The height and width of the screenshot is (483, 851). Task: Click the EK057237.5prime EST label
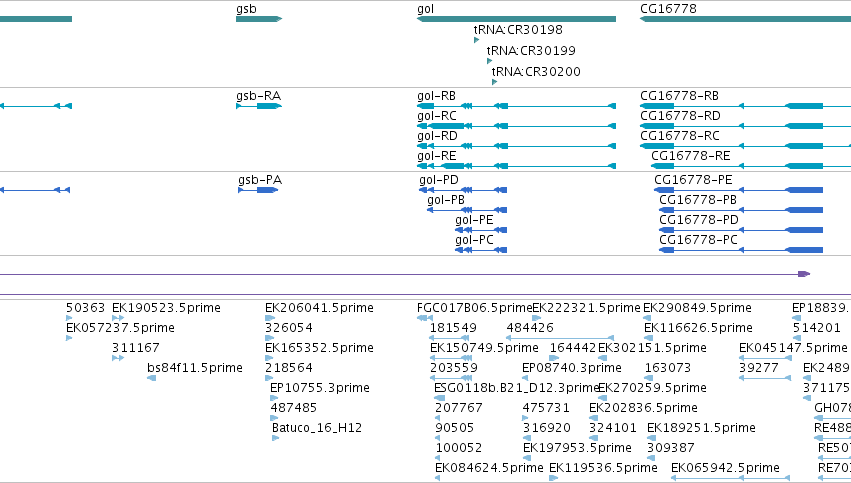(120, 328)
